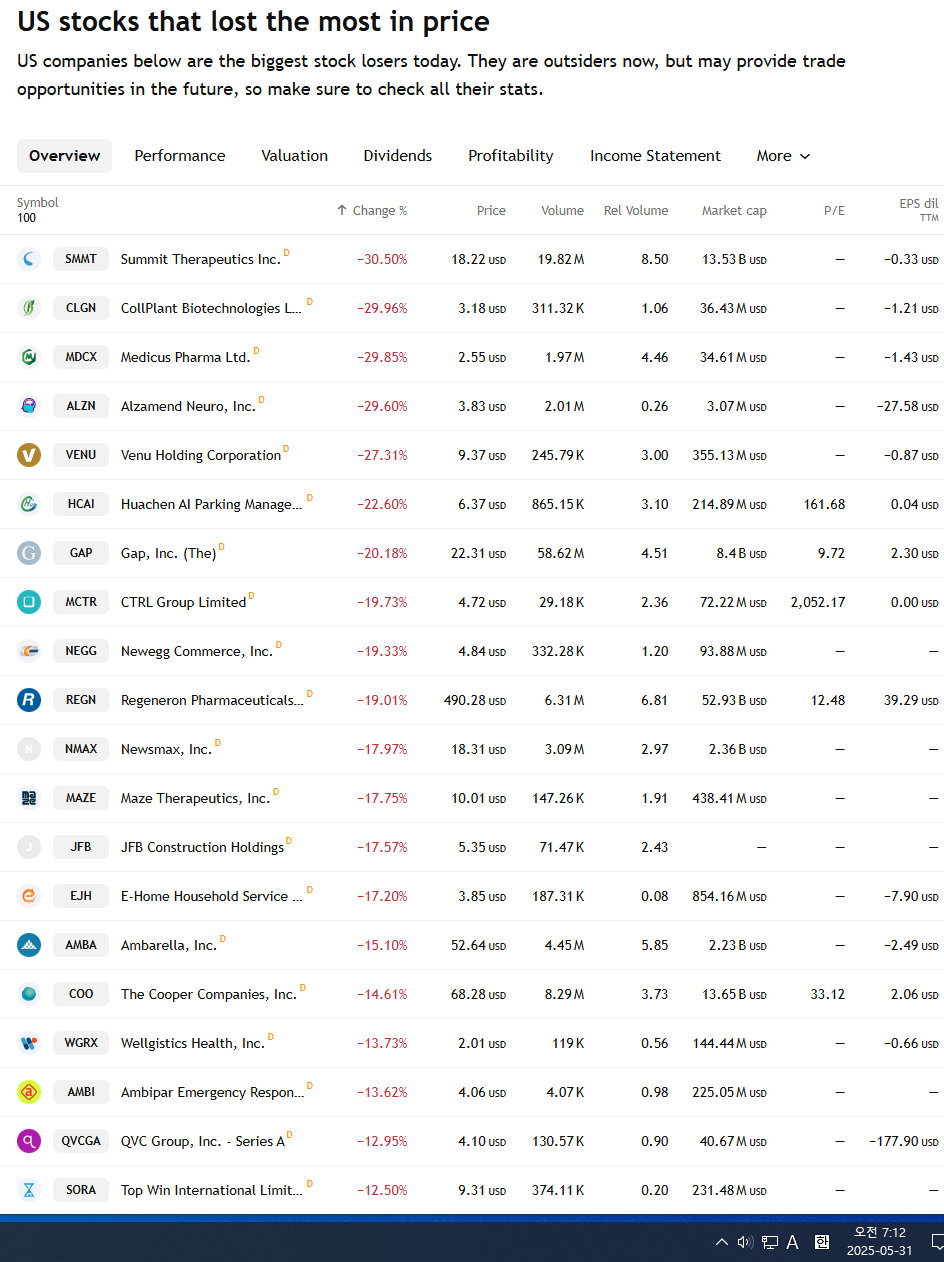Click the QVC Group logo icon
The width and height of the screenshot is (944, 1262).
pyautogui.click(x=29, y=1141)
